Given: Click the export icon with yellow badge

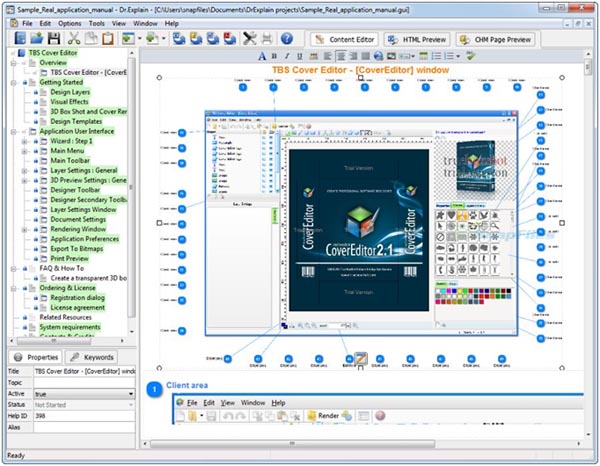Looking at the screenshot, I should click(196, 39).
